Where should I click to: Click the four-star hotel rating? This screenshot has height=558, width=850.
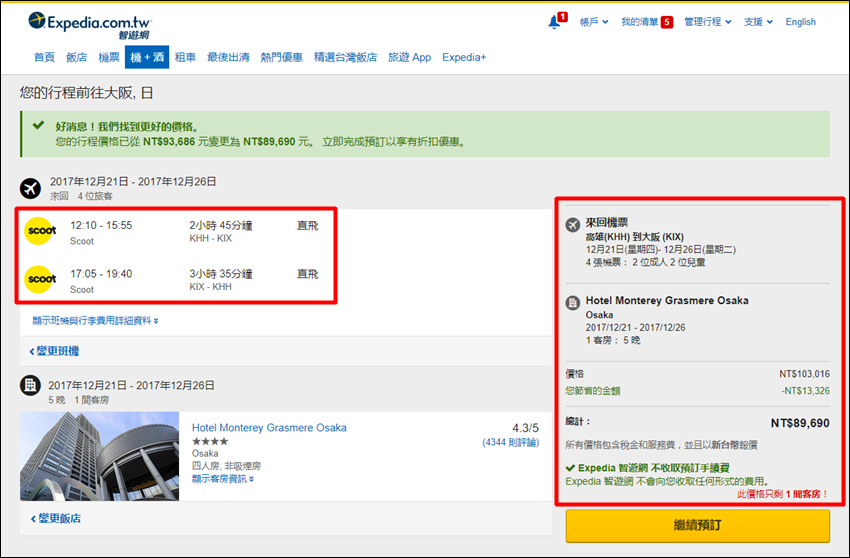210,441
